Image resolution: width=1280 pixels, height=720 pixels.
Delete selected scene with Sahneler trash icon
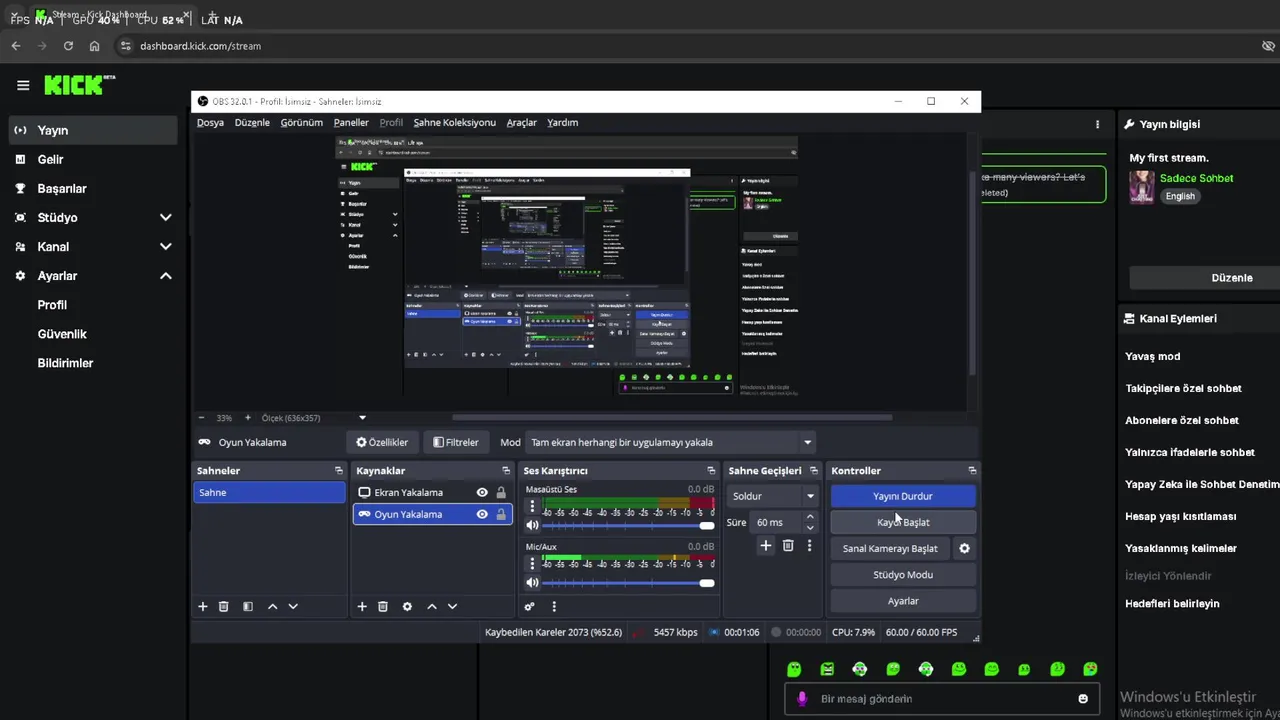point(224,606)
